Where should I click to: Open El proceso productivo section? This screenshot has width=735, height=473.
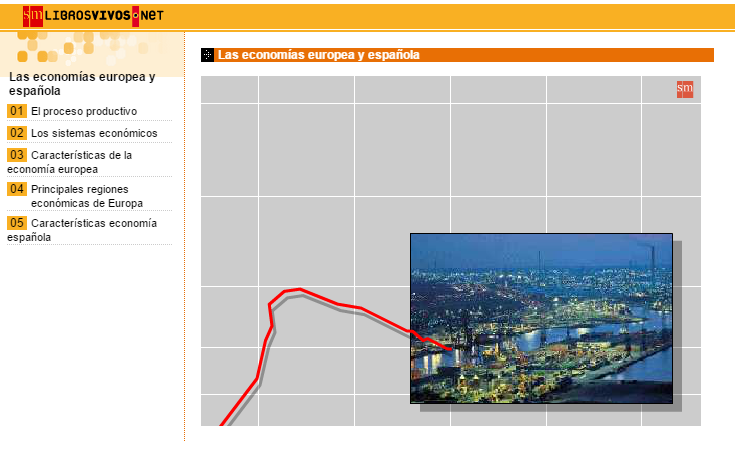pos(84,112)
